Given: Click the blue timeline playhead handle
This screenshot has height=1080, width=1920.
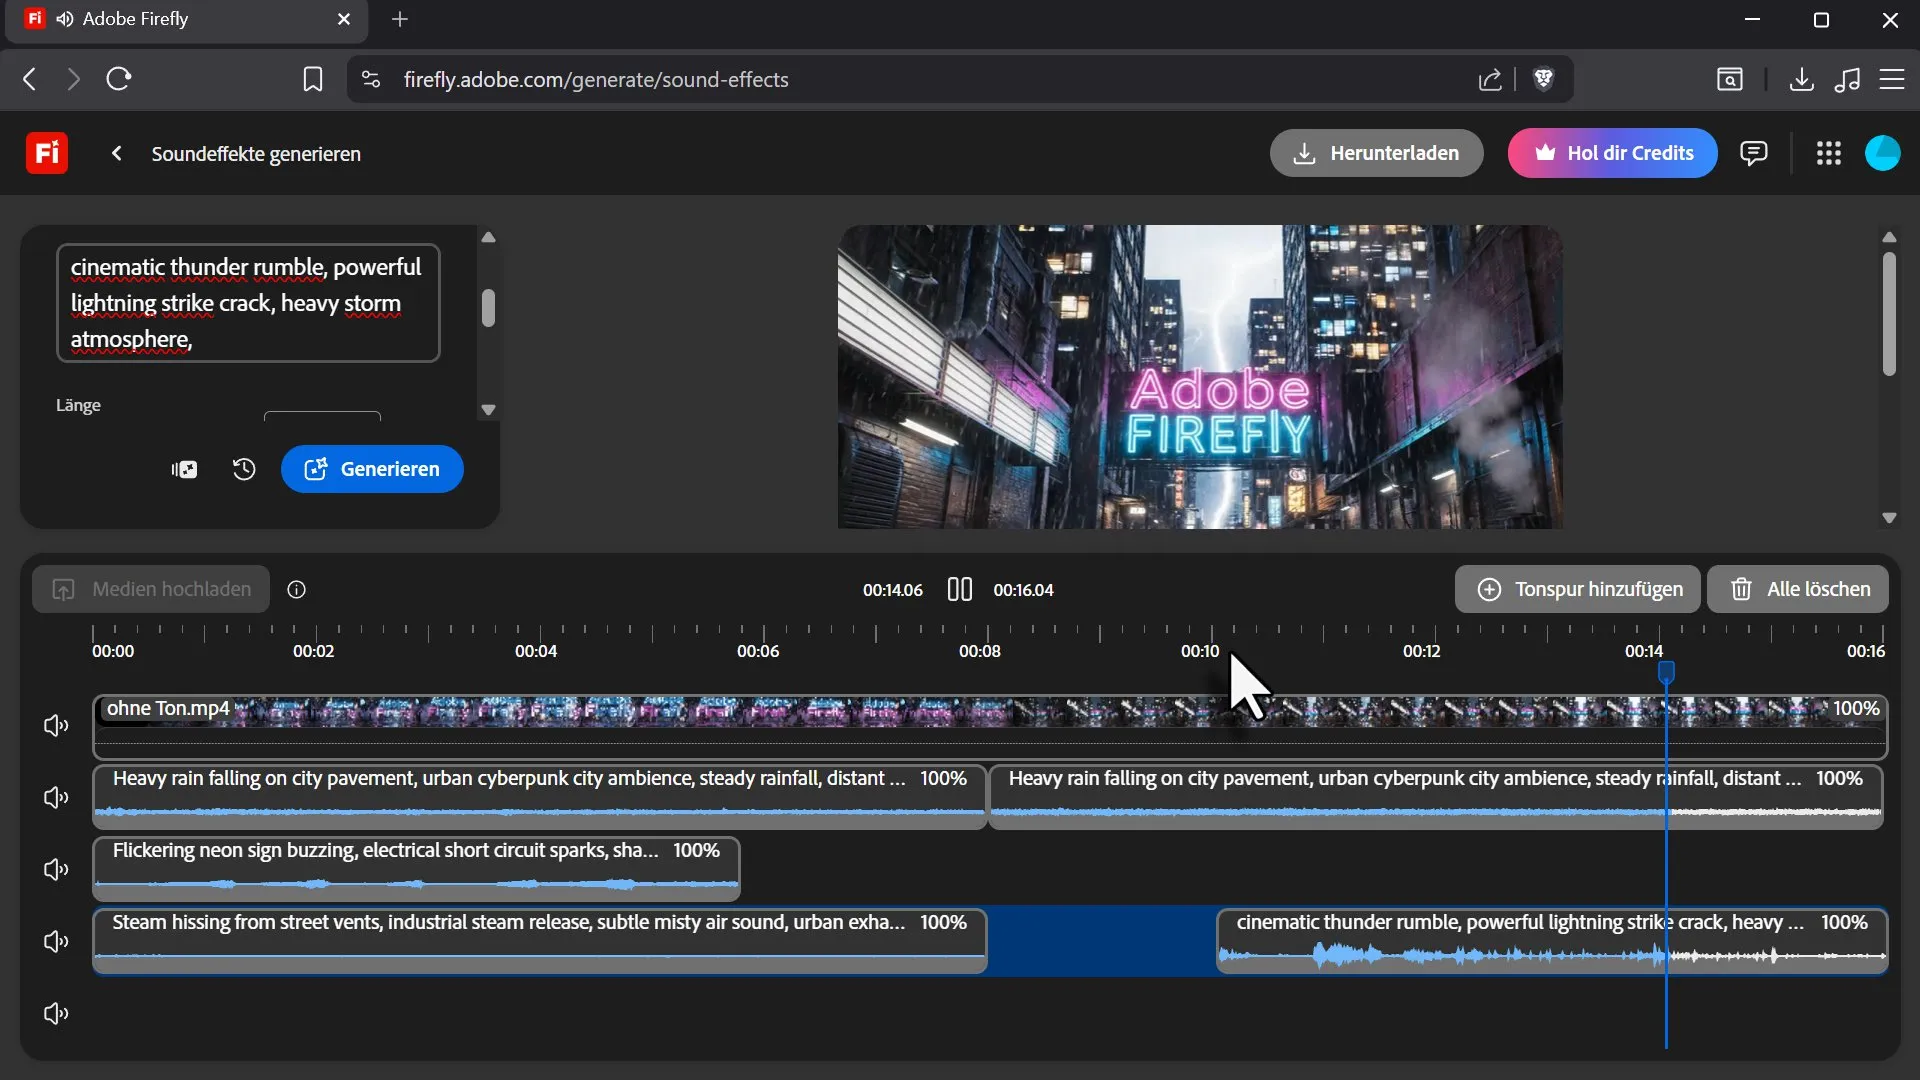Looking at the screenshot, I should tap(1666, 671).
